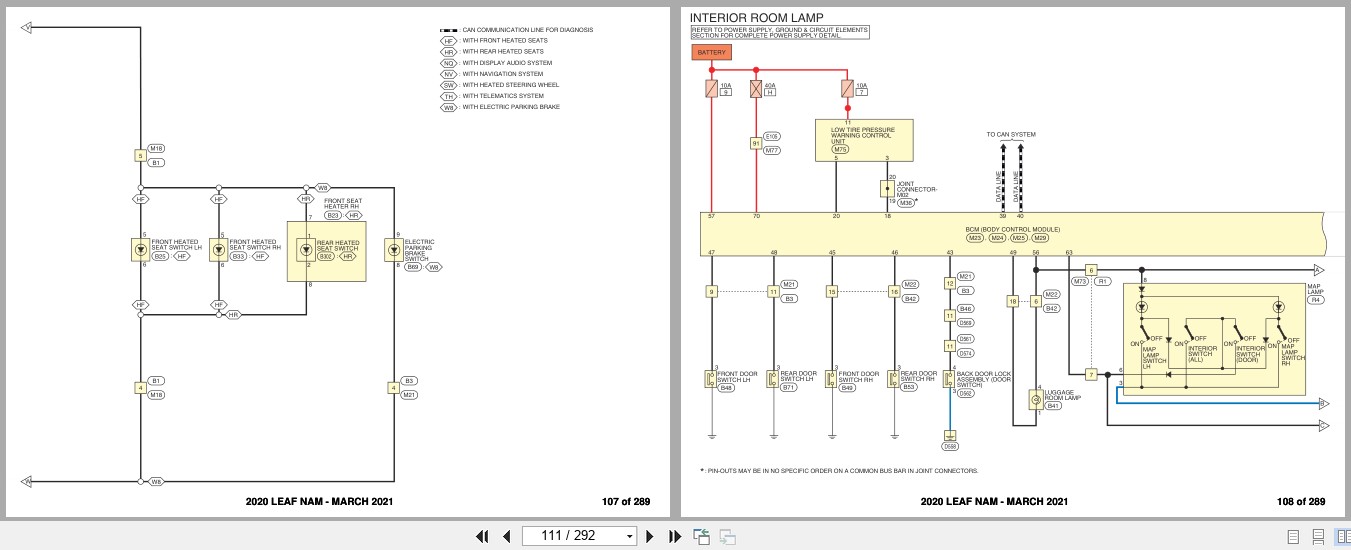This screenshot has width=1351, height=550.
Task: Click the TO CAN SYSTEM label
Action: [1011, 134]
